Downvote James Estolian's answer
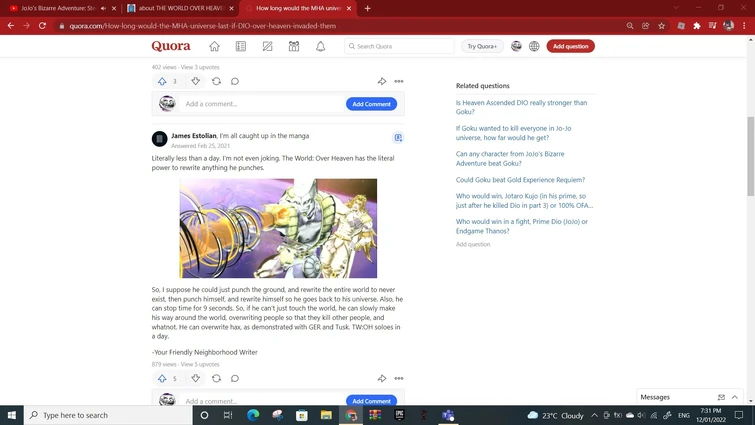 coord(195,378)
